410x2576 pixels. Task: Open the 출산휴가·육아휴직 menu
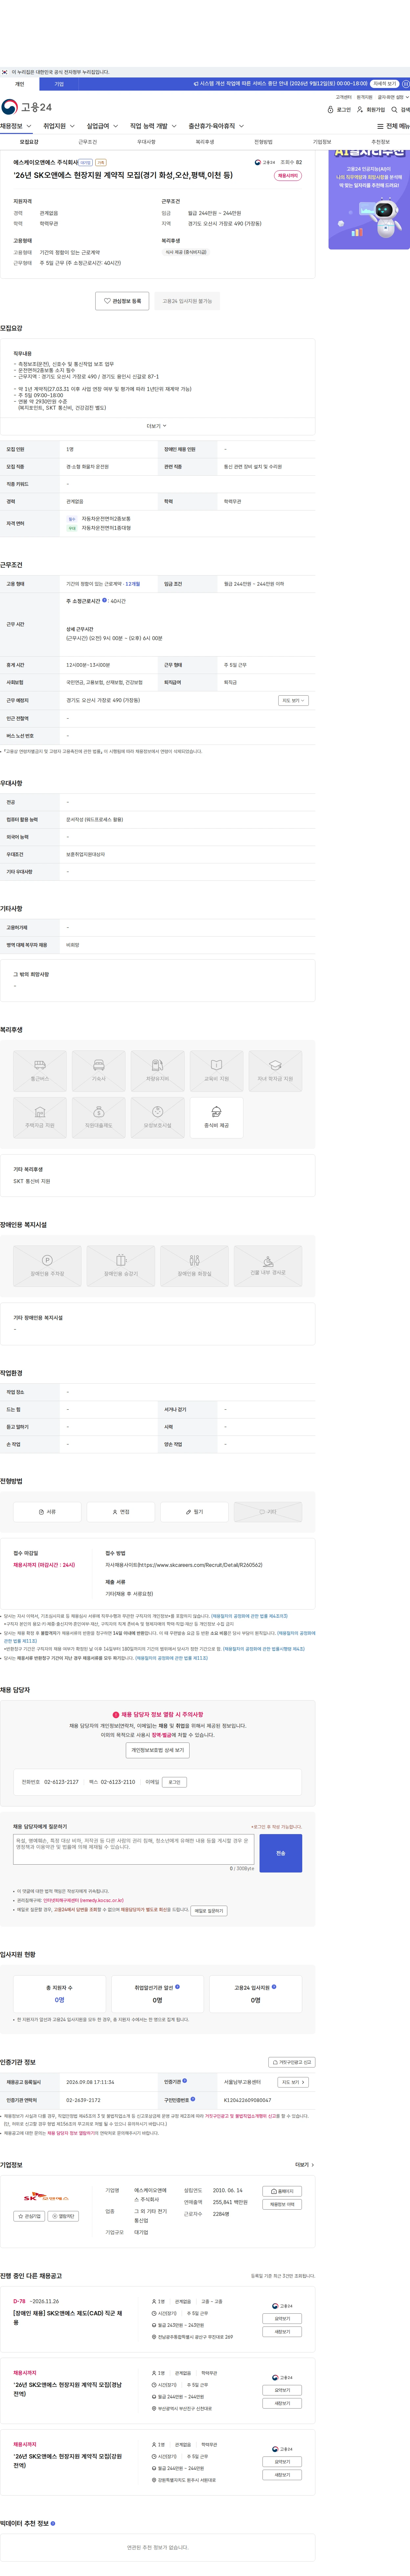pos(216,126)
